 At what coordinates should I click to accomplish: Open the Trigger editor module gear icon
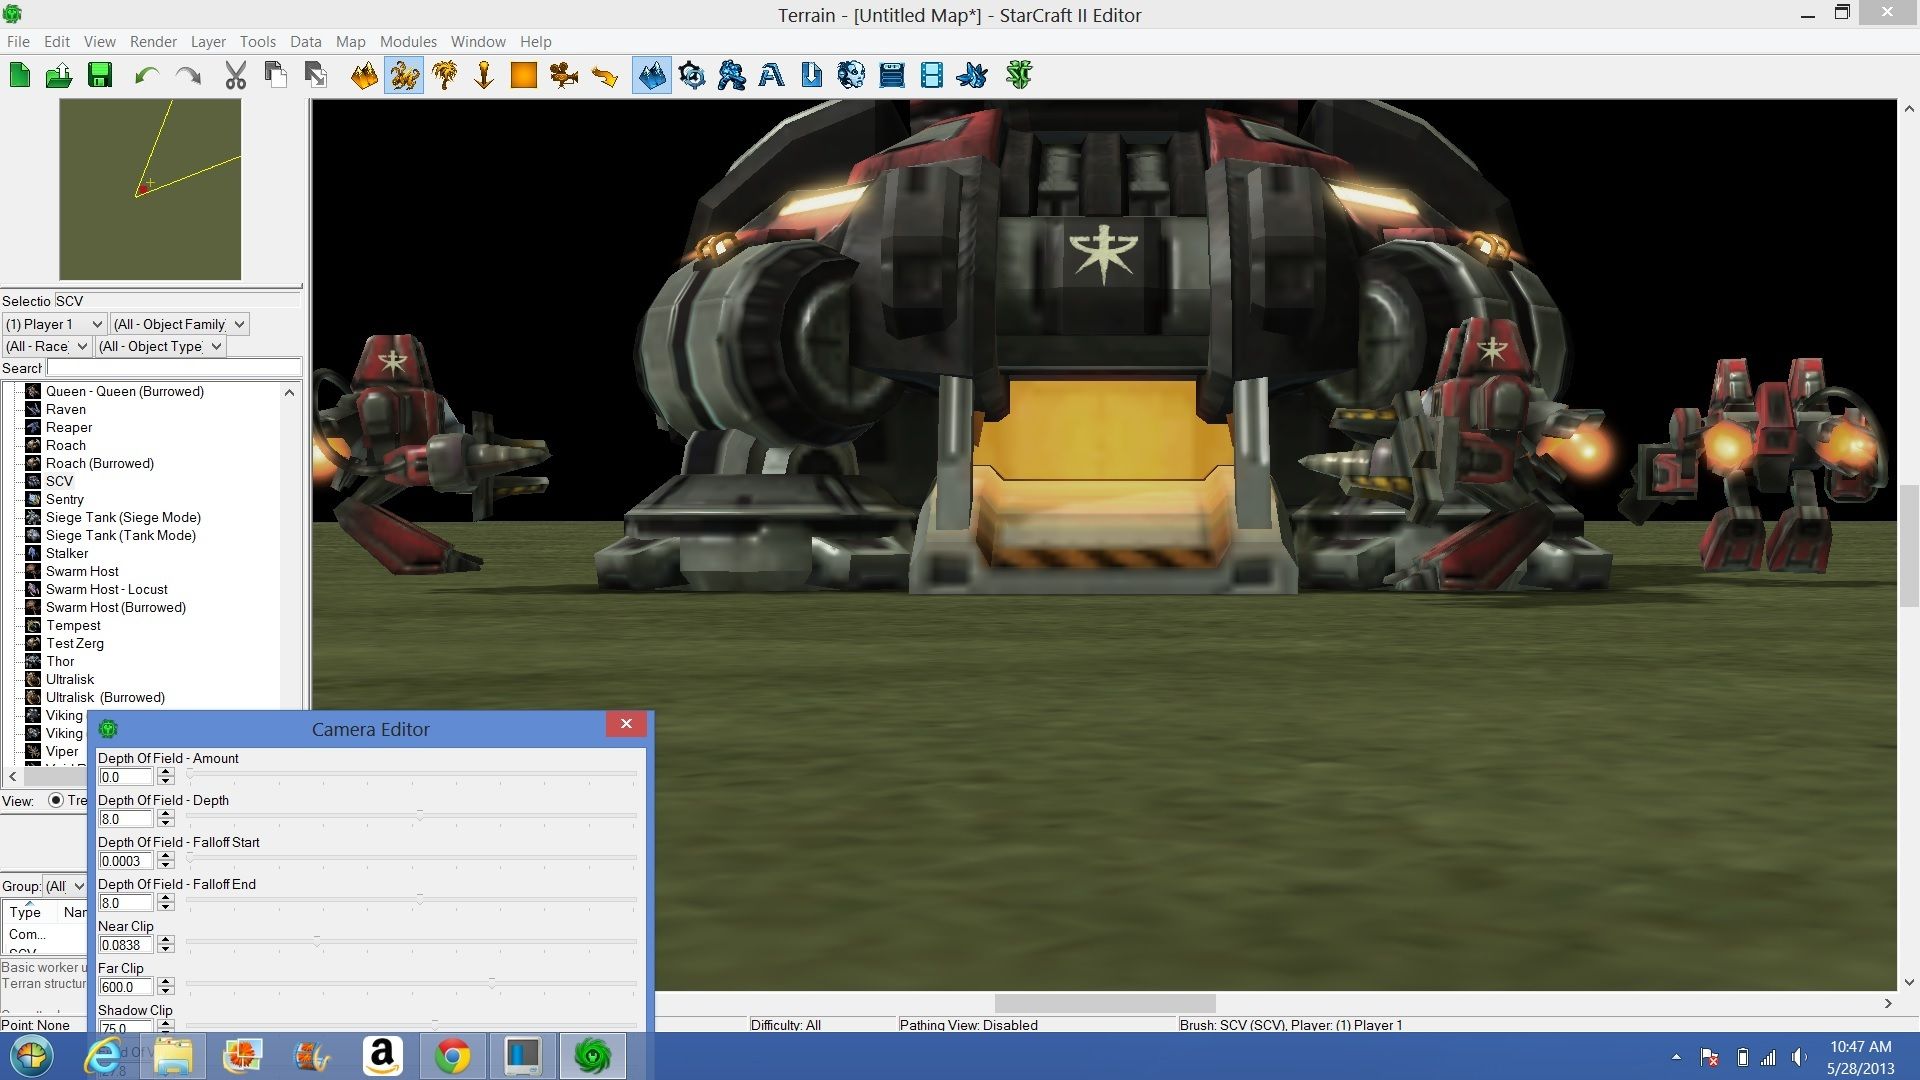[x=692, y=75]
